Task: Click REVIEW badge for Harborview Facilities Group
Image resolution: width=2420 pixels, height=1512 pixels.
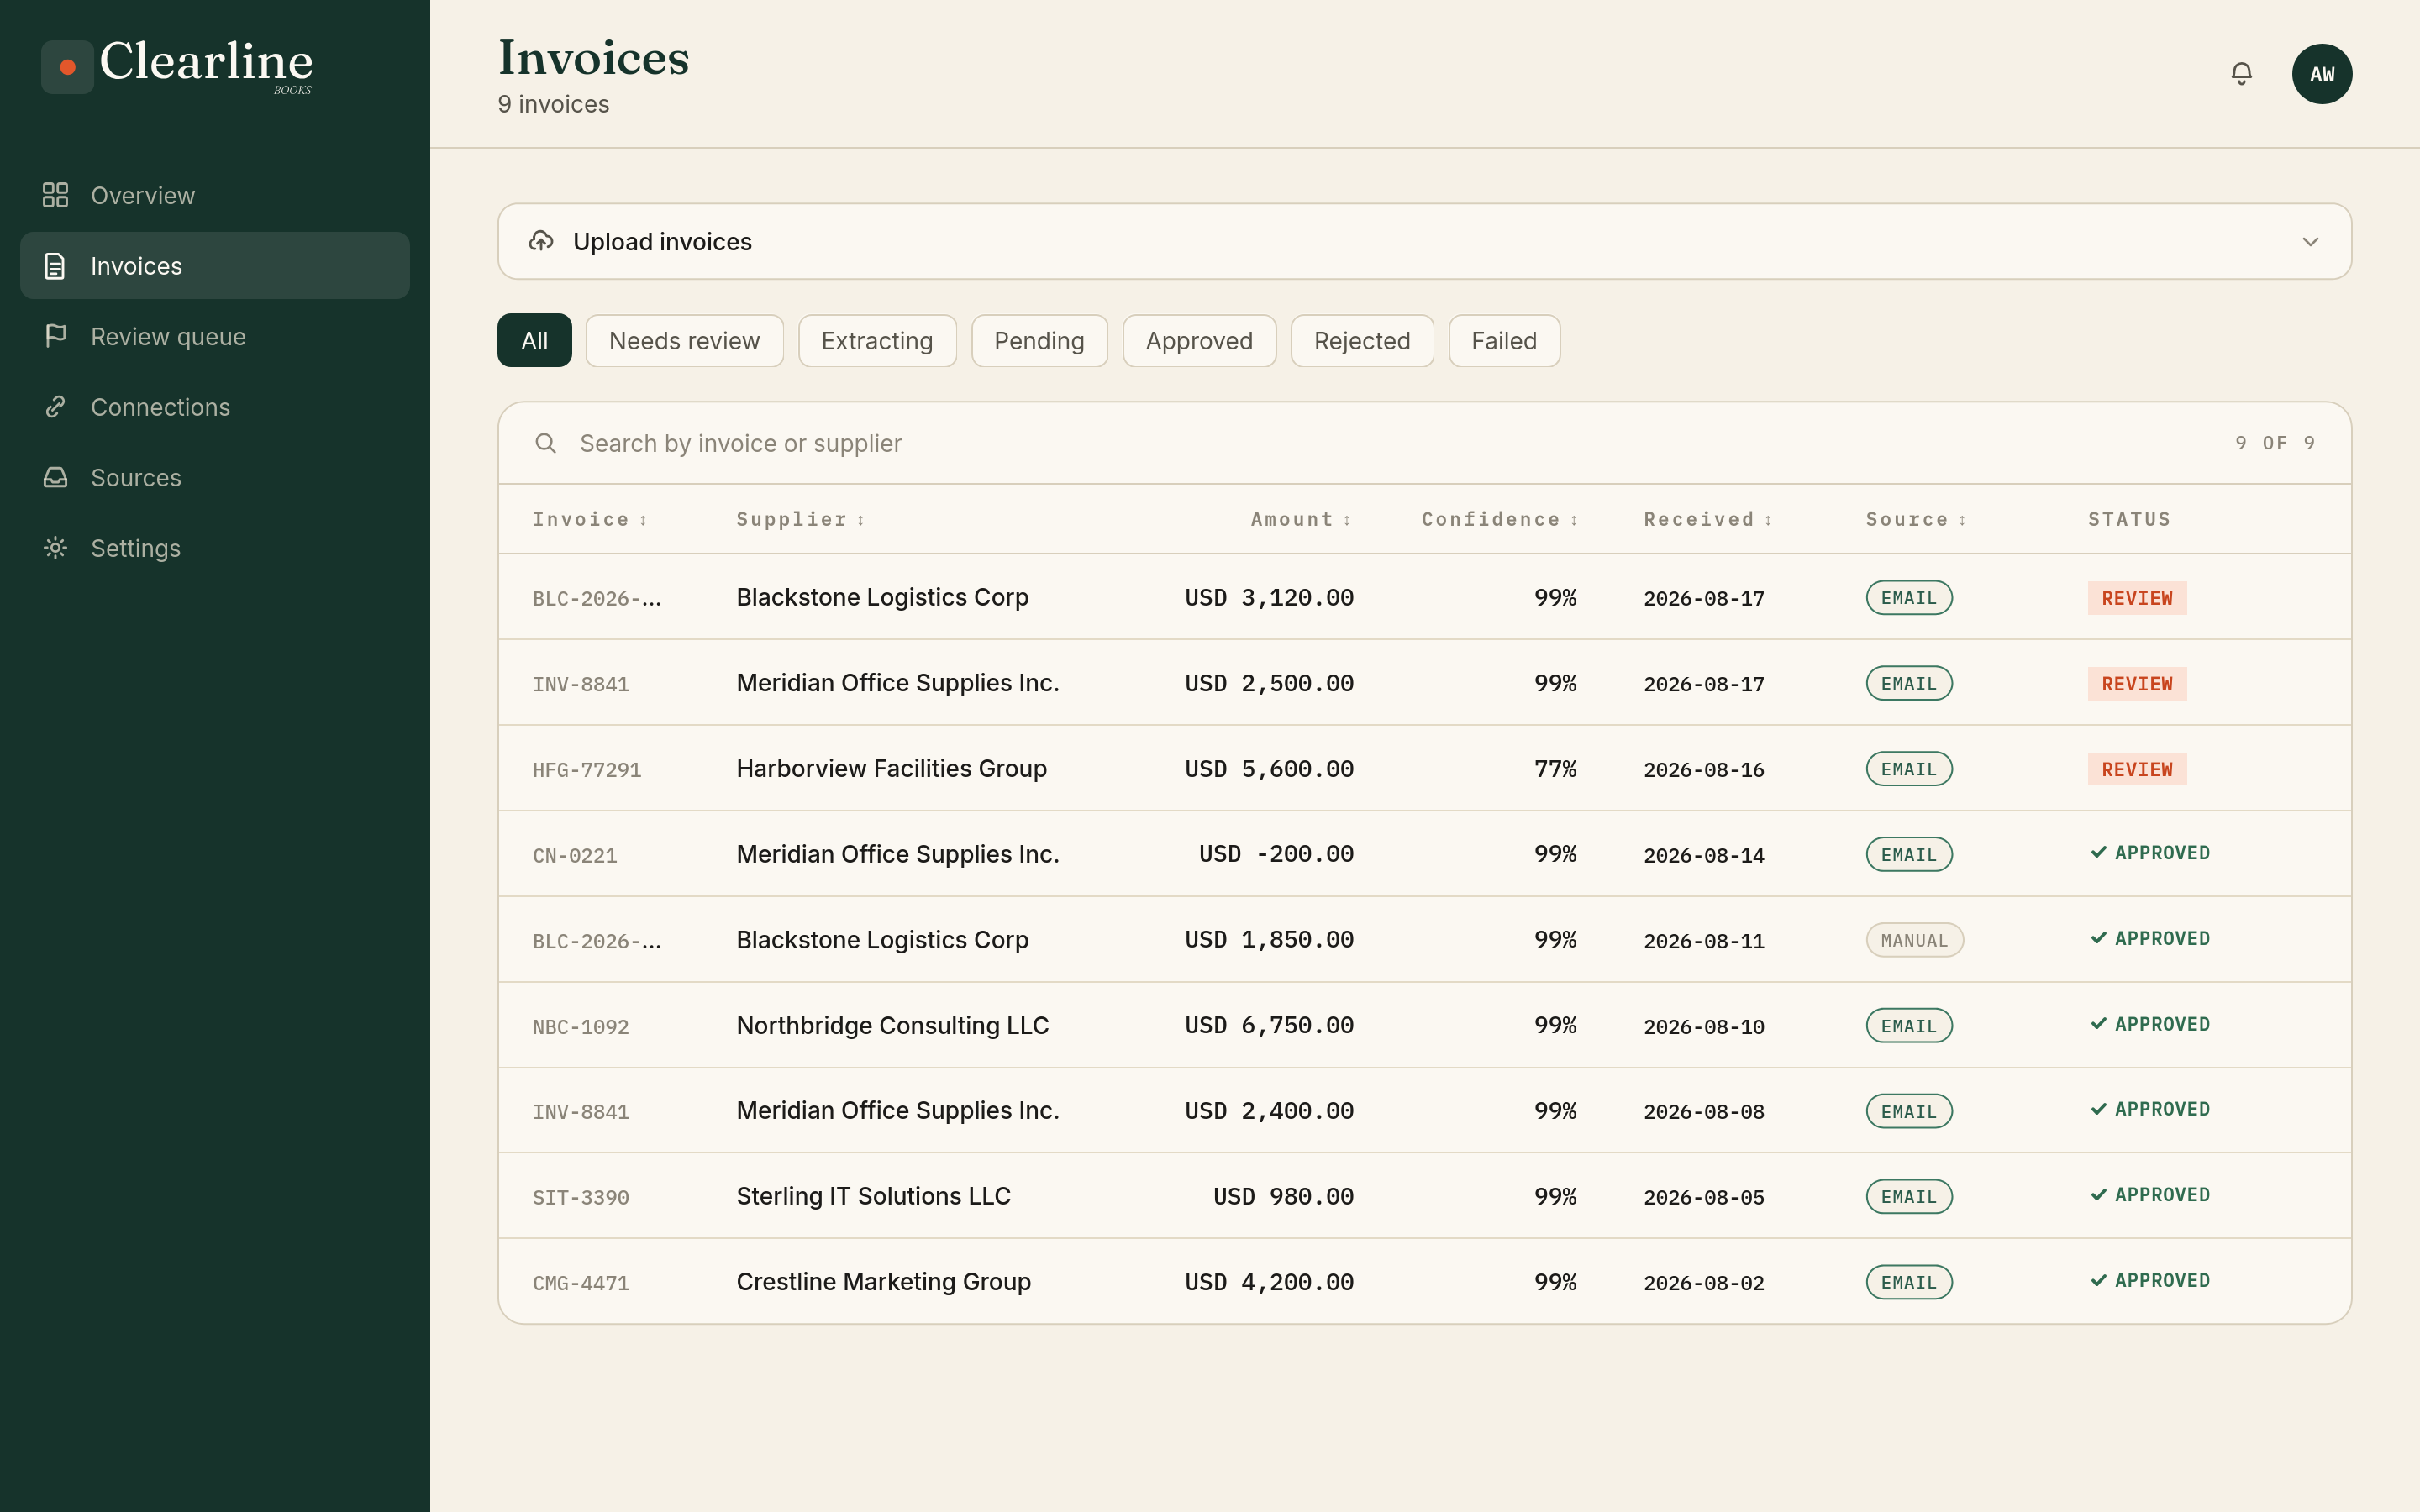Action: (2137, 769)
